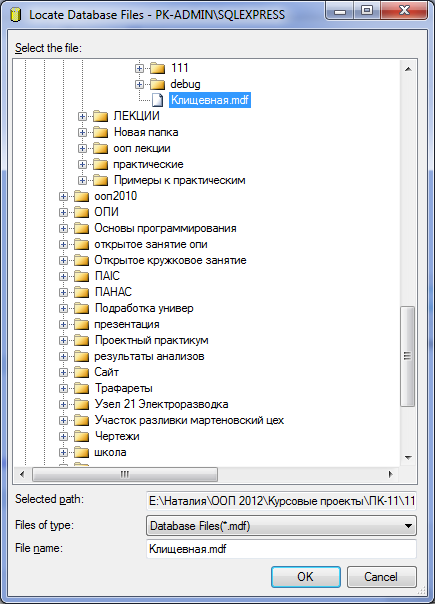Select the Основы программирования folder label
The width and height of the screenshot is (435, 604).
pos(165,228)
